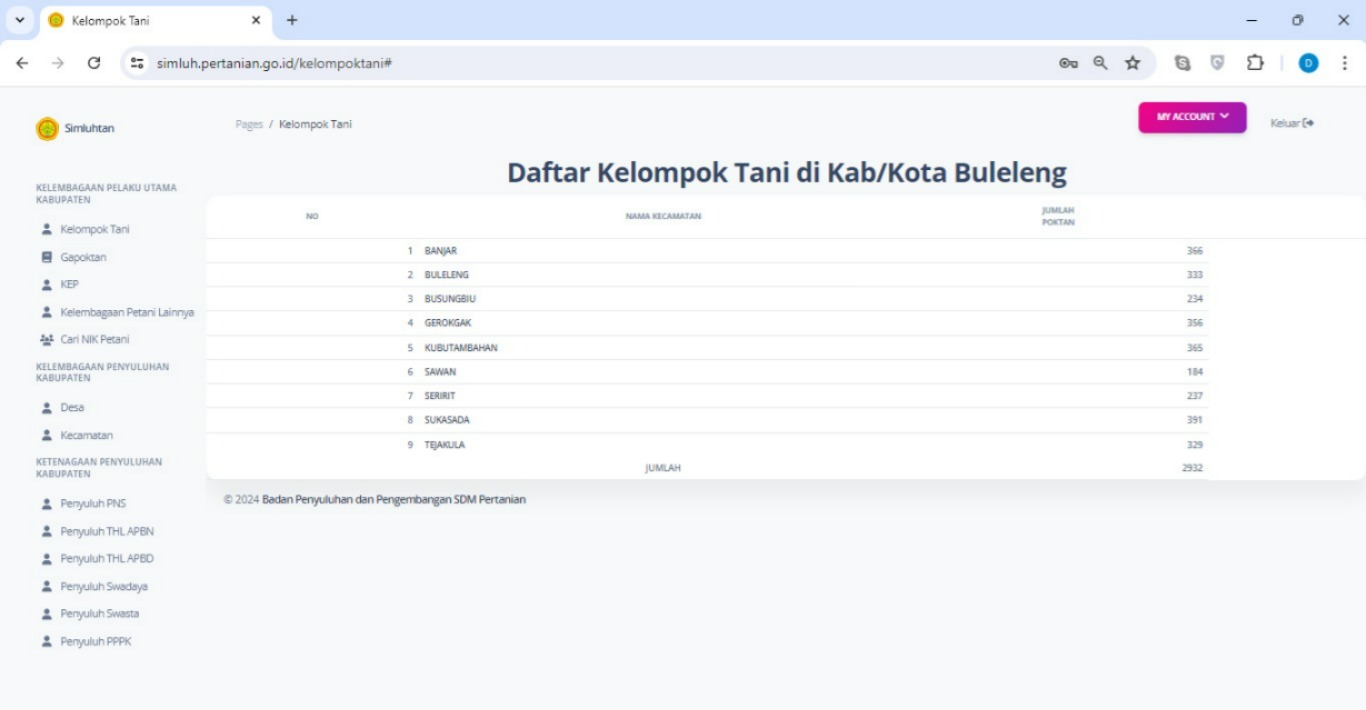Screen dimensions: 1366x710
Task: Select Kelompok Tani in sidebar
Action: [x=94, y=229]
